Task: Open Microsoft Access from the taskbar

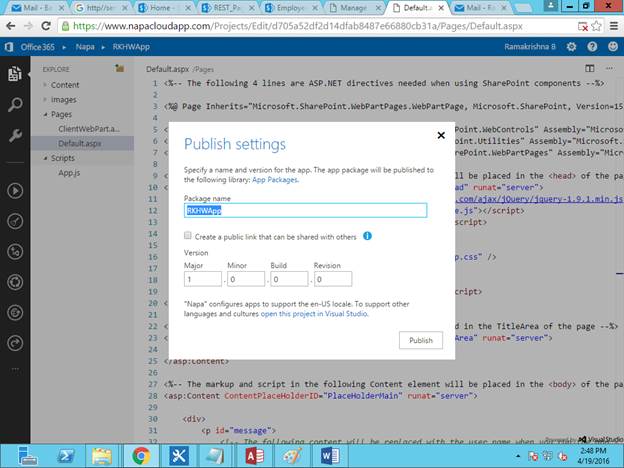Action: pos(255,456)
